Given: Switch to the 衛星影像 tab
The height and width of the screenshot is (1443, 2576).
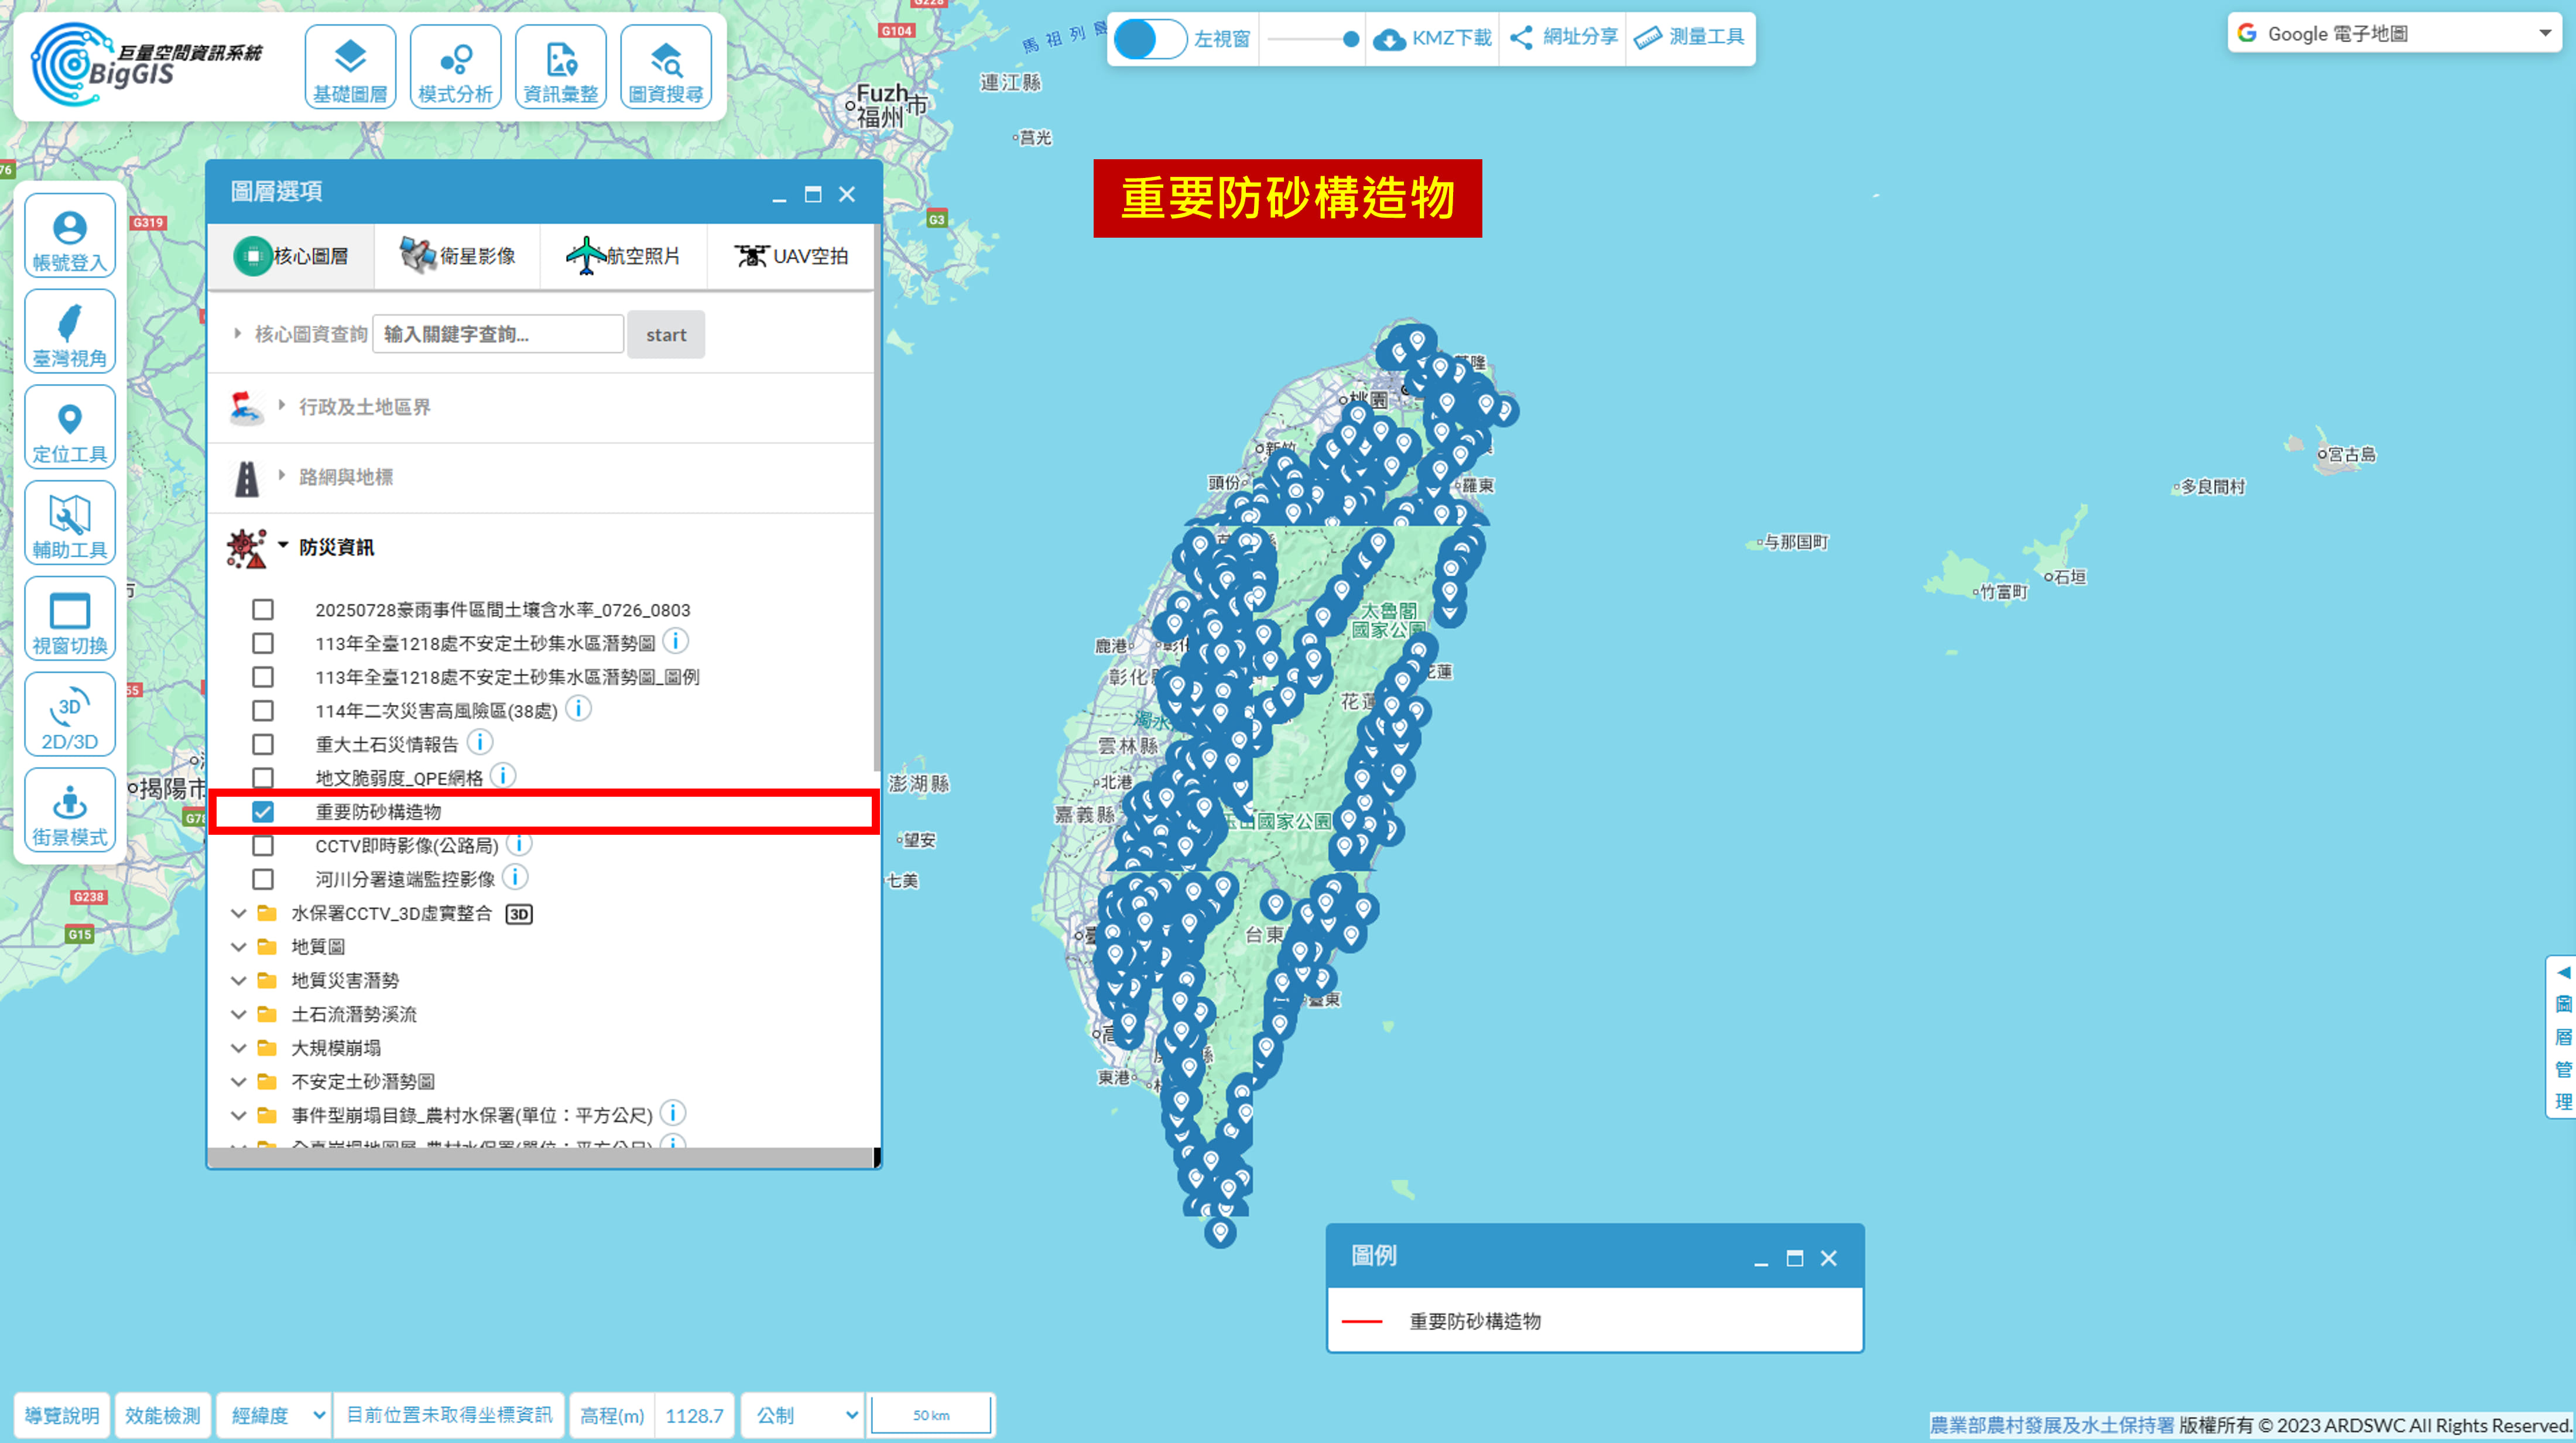Looking at the screenshot, I should click(x=458, y=256).
